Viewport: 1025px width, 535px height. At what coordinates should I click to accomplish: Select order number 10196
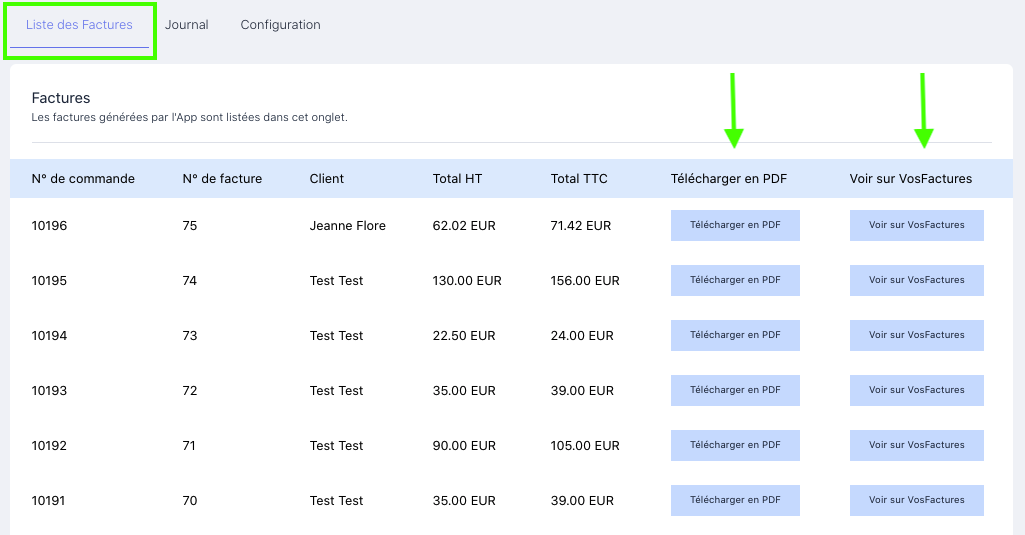pos(49,226)
